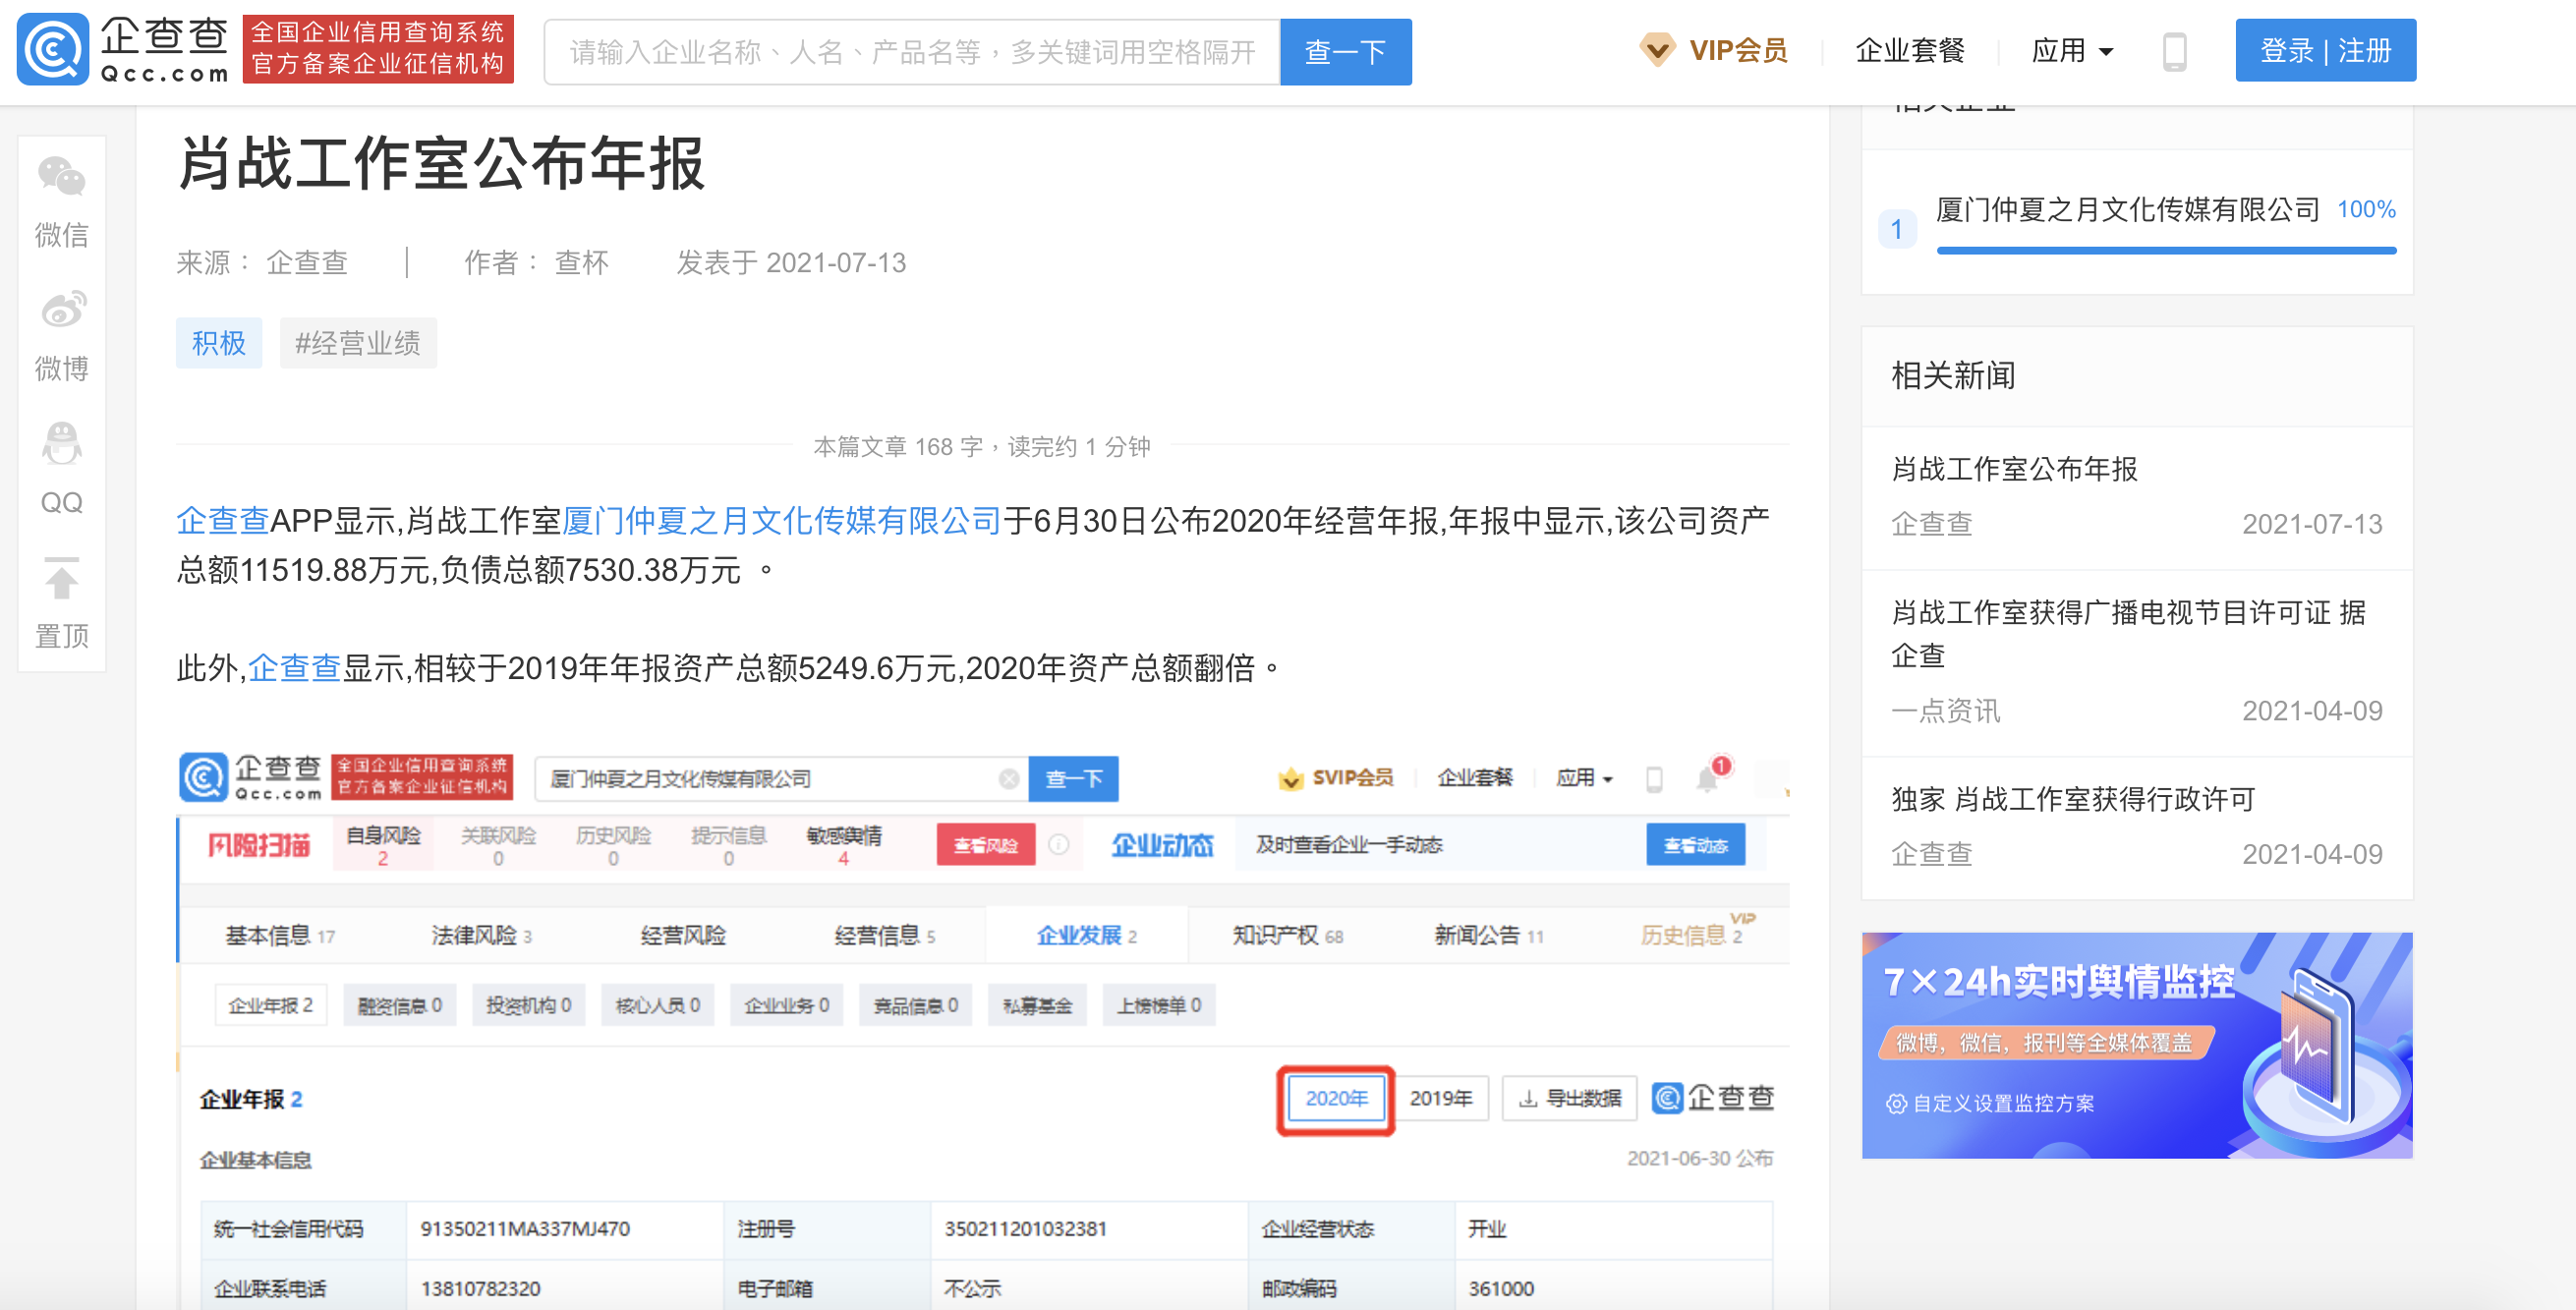The width and height of the screenshot is (2576, 1310).
Task: Share article via Weibo icon
Action: click(62, 310)
